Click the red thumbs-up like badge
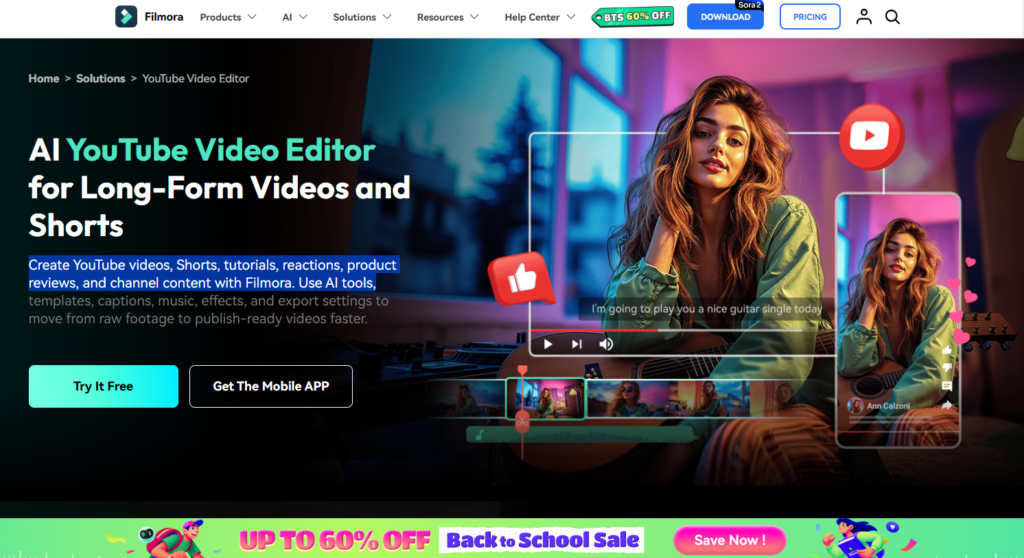The width and height of the screenshot is (1024, 558). [x=522, y=279]
